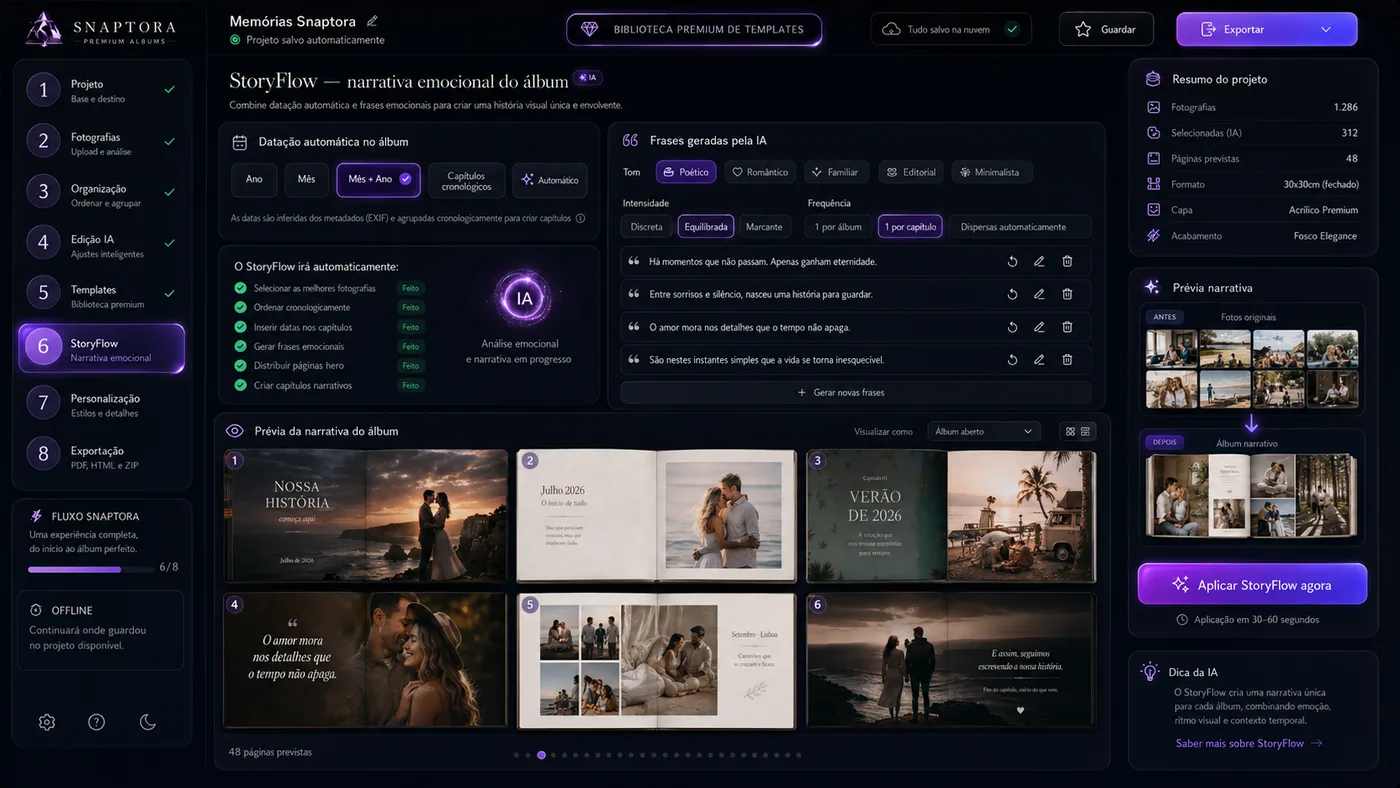This screenshot has width=1400, height=788.
Task: Select the 'Ano' dating option
Action: tap(254, 179)
